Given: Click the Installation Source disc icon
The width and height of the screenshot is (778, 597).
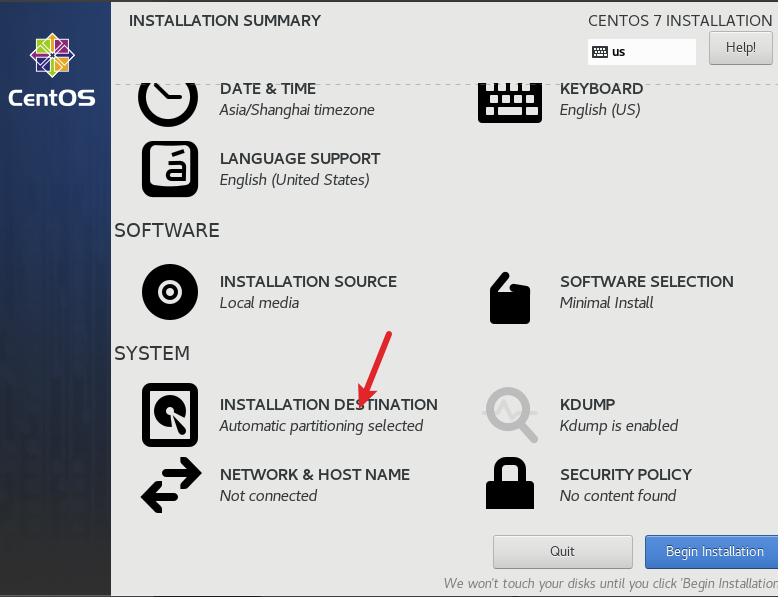Looking at the screenshot, I should pos(170,292).
